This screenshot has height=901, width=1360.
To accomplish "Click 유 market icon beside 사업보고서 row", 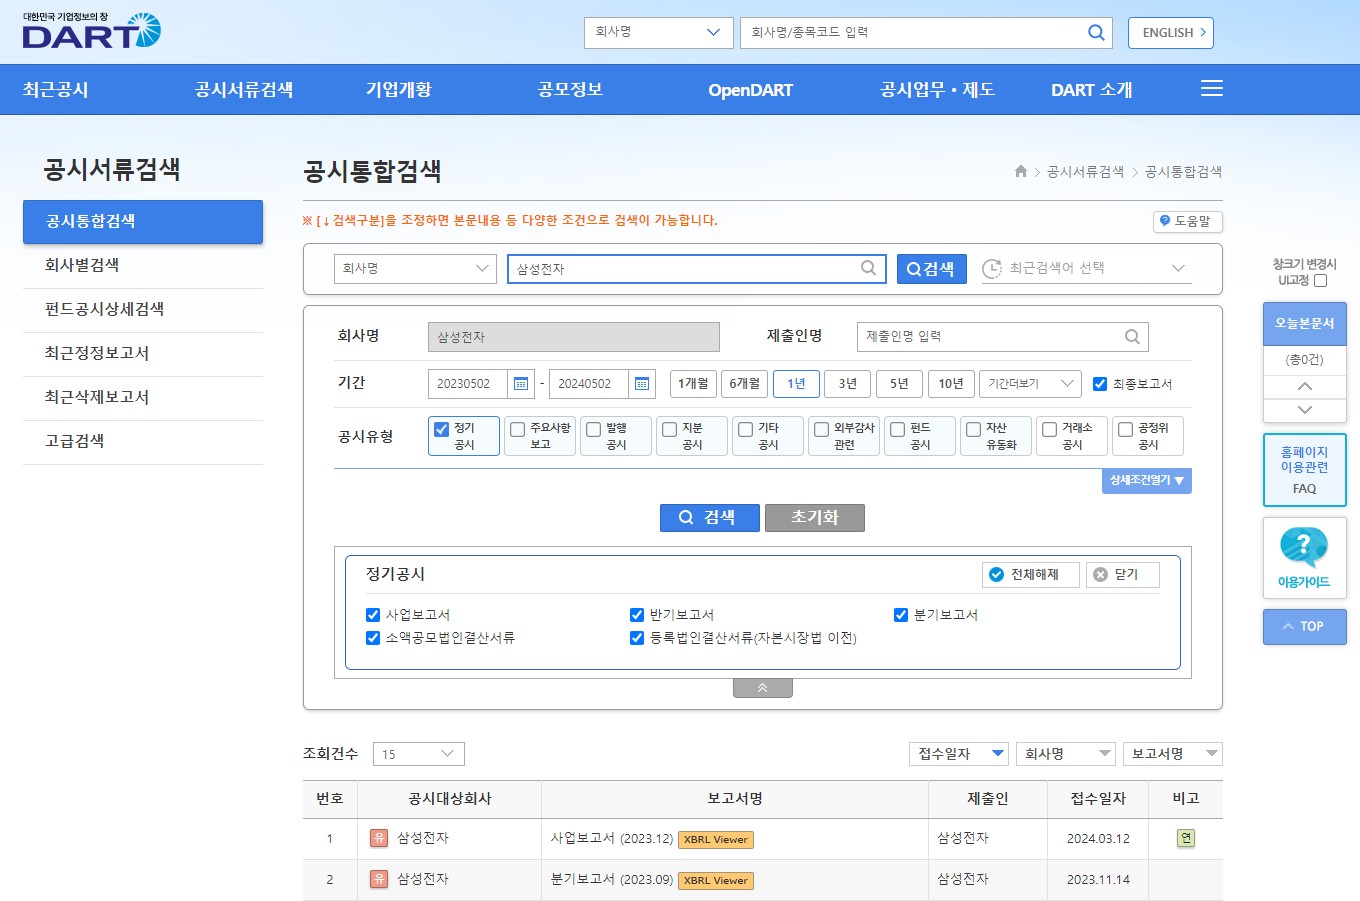I will [379, 838].
